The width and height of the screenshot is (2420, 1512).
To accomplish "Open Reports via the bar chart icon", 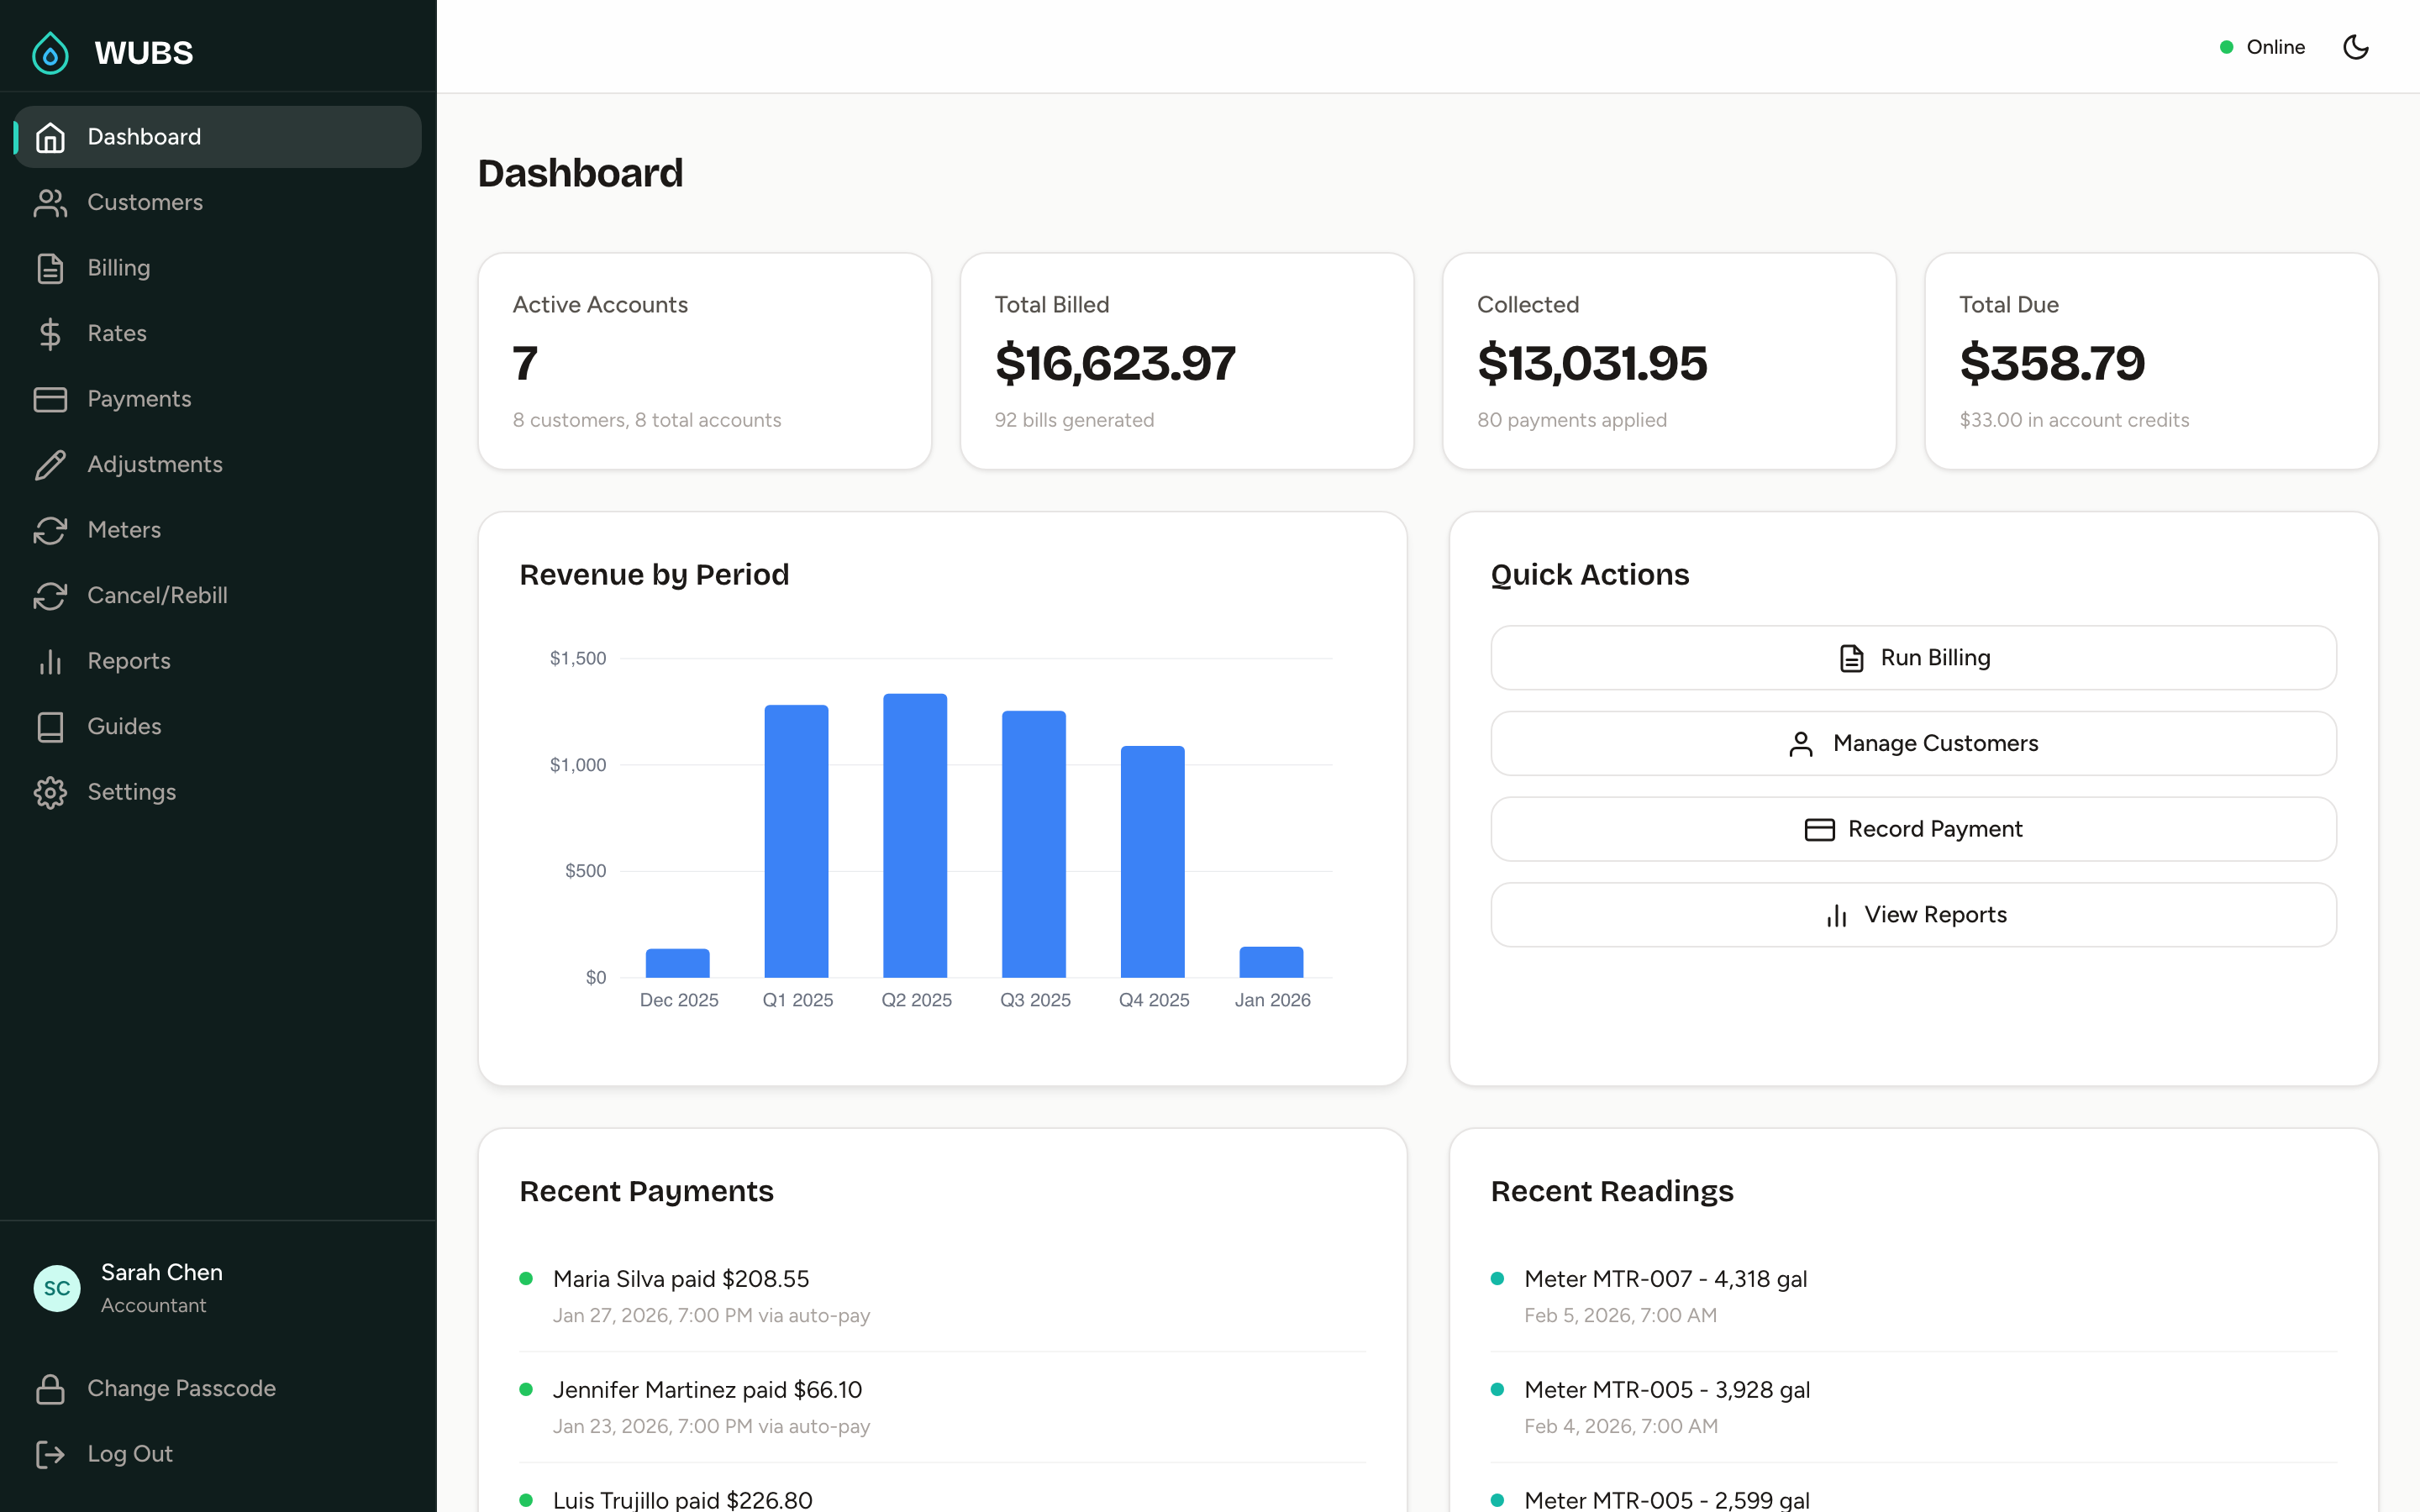I will tap(50, 661).
